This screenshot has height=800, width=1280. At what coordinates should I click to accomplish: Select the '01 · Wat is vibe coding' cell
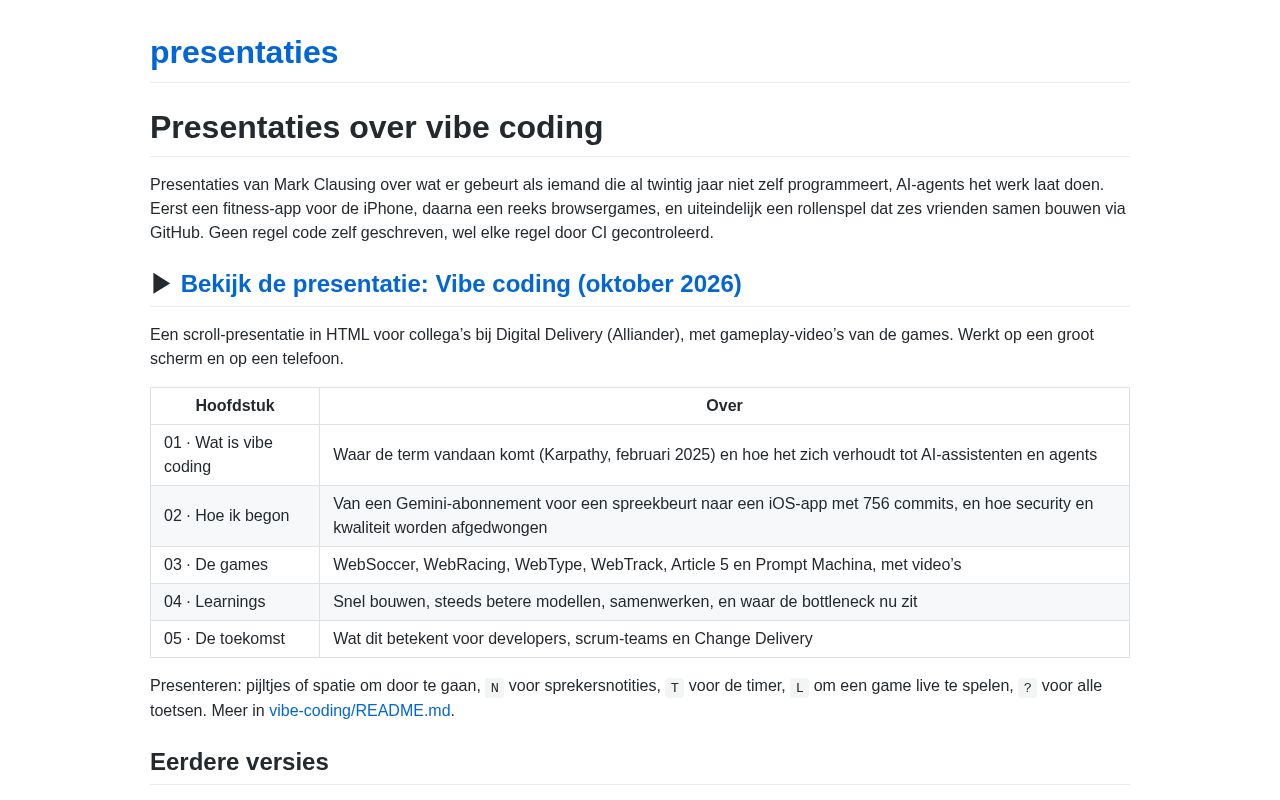pyautogui.click(x=235, y=455)
